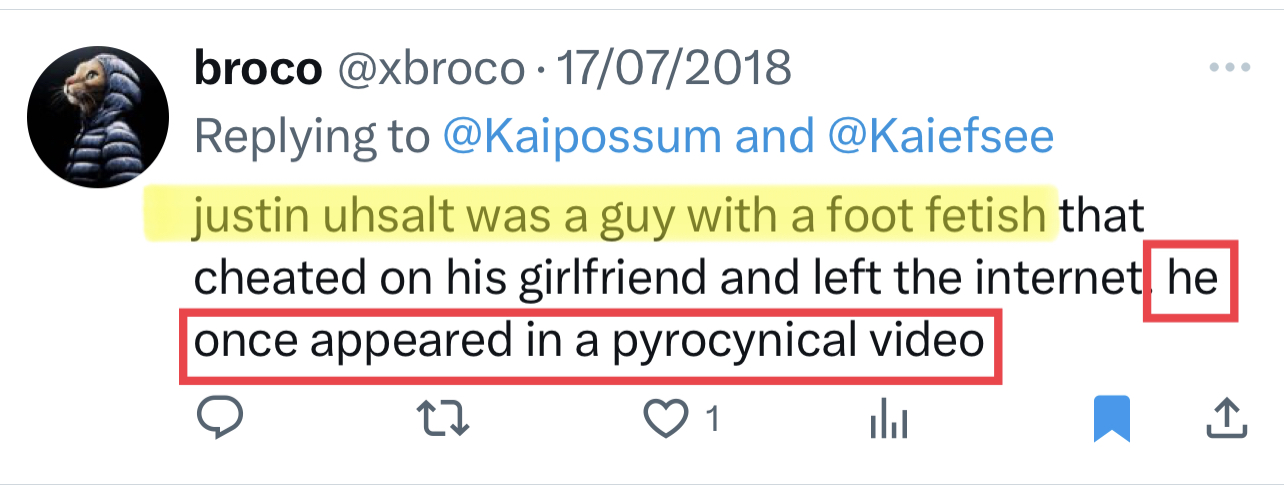Image resolution: width=1284 pixels, height=496 pixels.
Task: Click the like count number 1
Action: pyautogui.click(x=713, y=420)
